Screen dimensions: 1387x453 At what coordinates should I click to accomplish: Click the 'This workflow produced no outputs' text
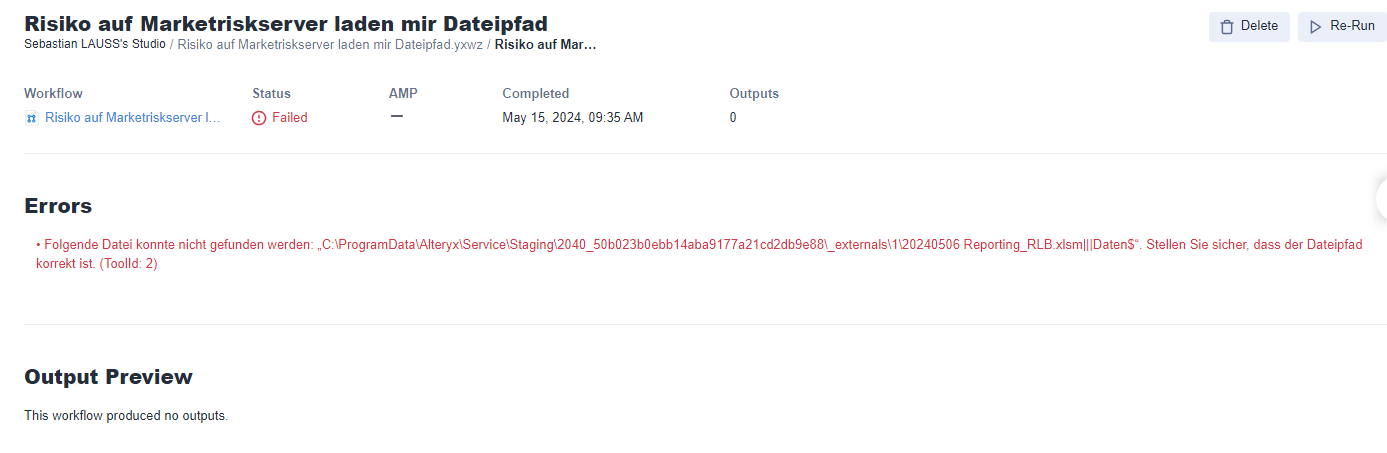point(126,415)
